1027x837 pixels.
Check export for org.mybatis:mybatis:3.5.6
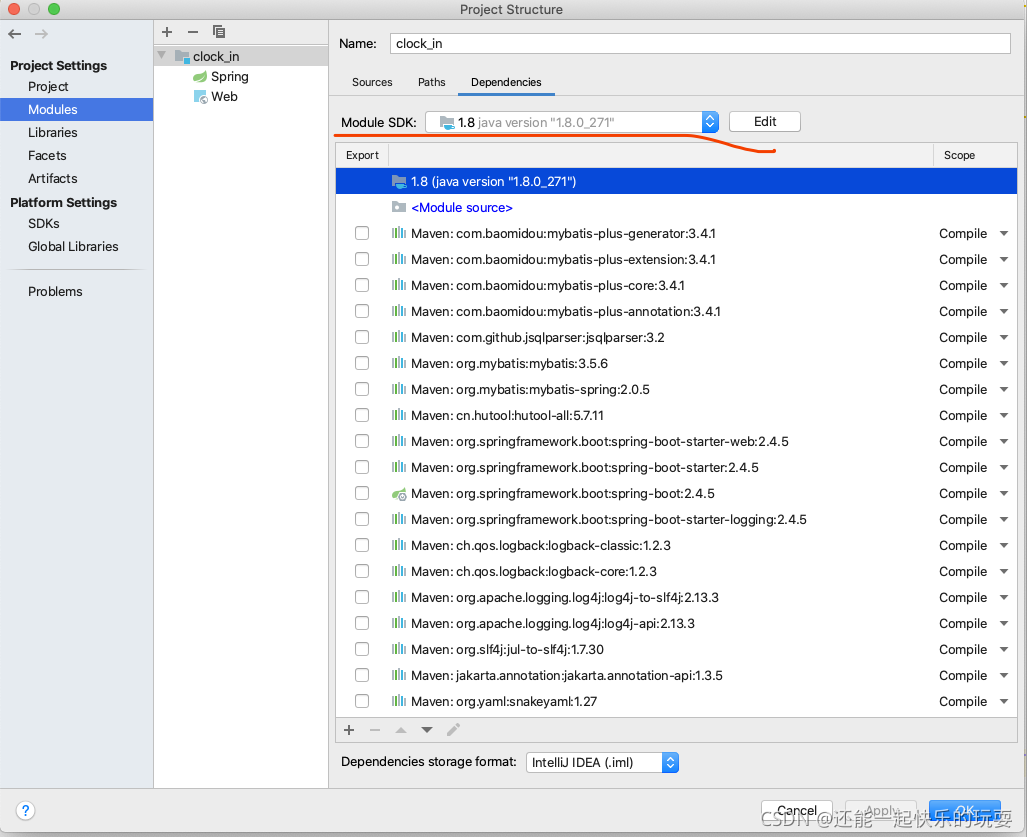[362, 363]
